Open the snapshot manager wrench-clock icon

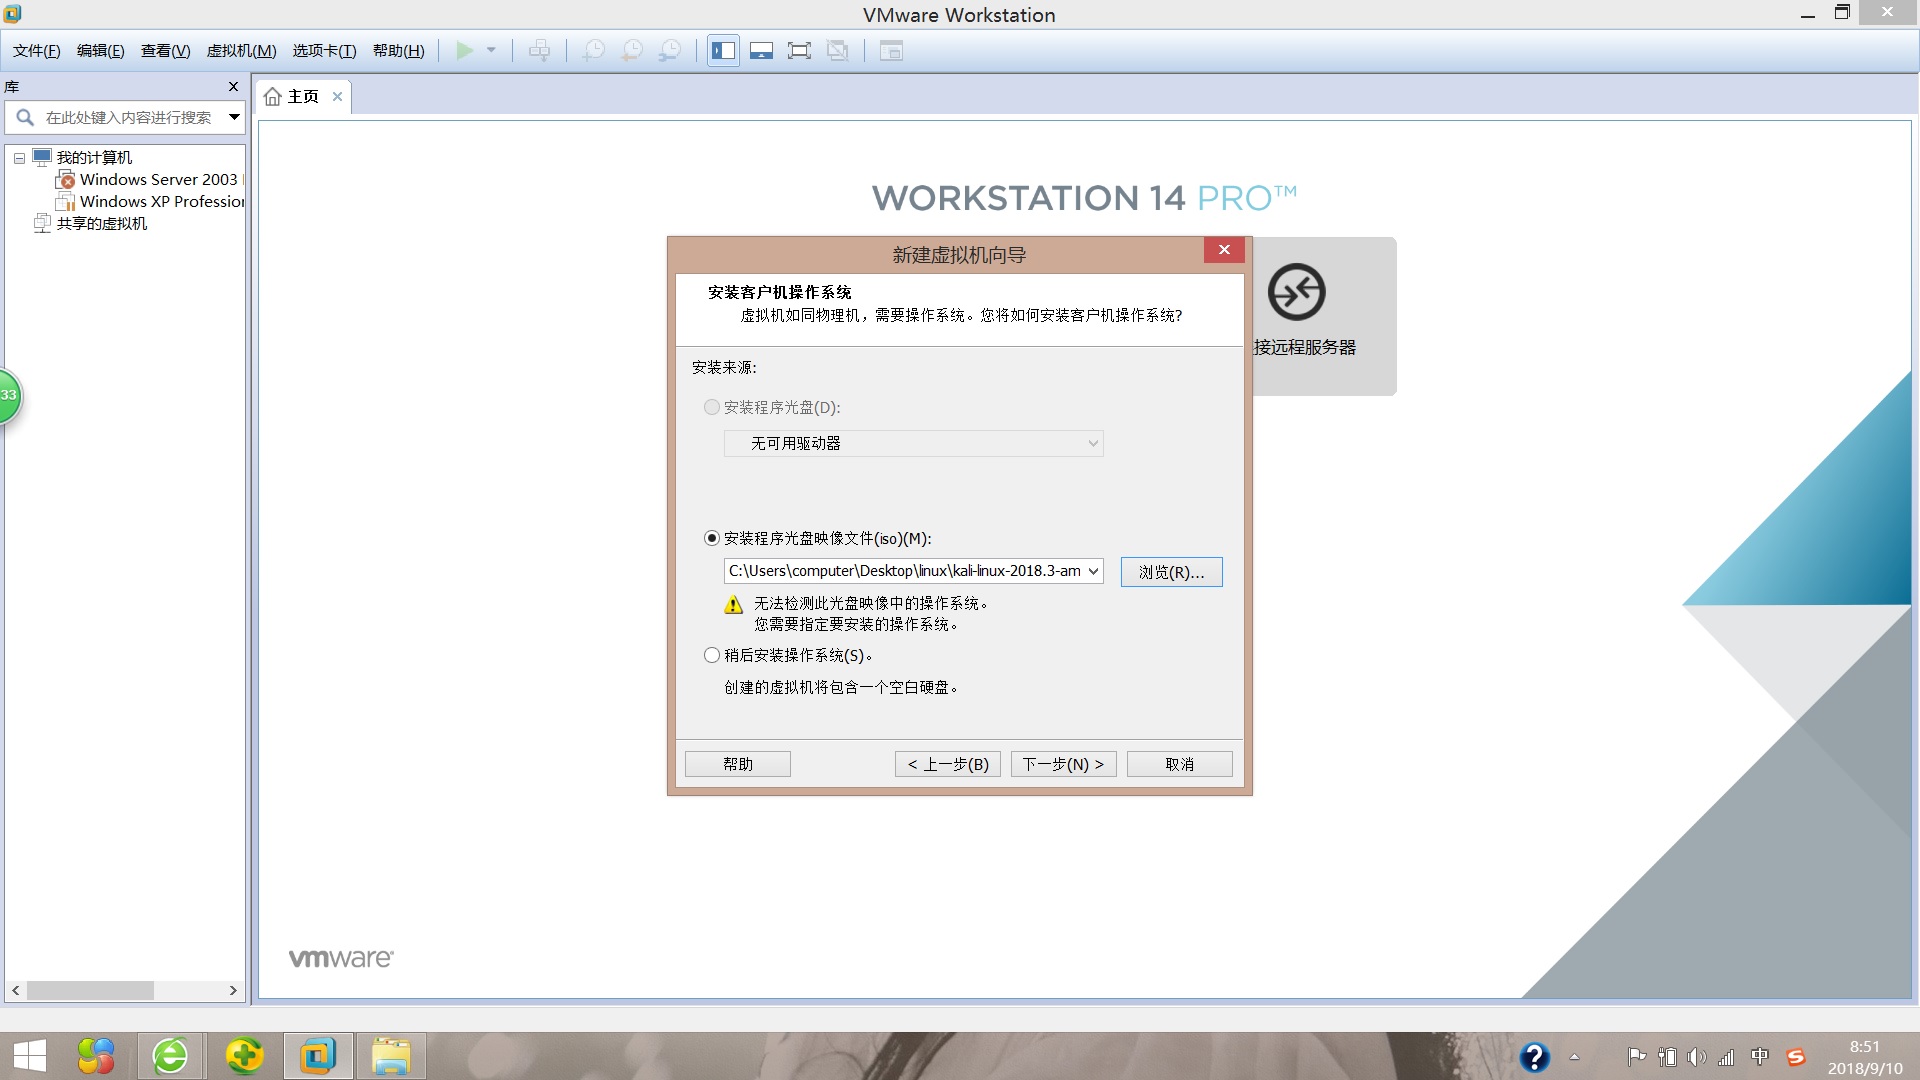point(670,50)
